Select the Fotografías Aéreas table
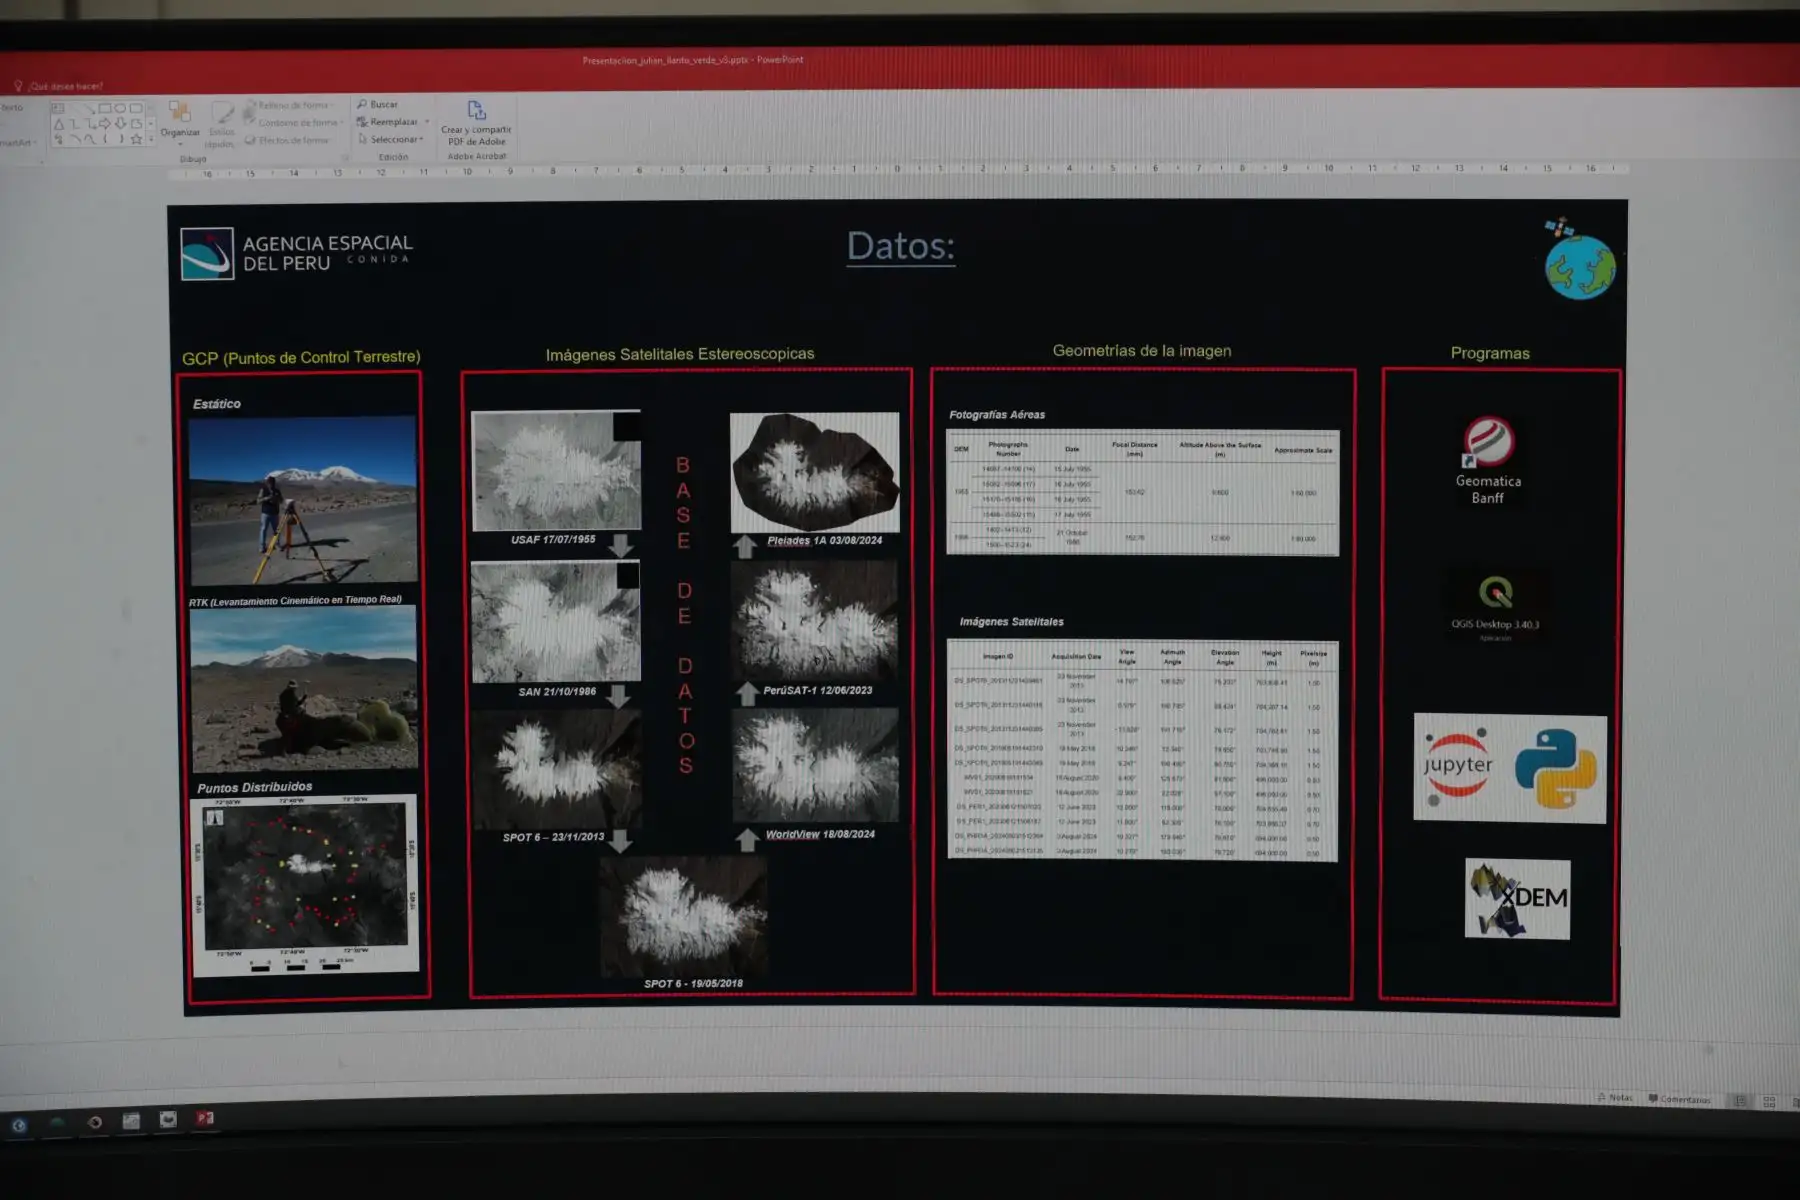 (1142, 492)
